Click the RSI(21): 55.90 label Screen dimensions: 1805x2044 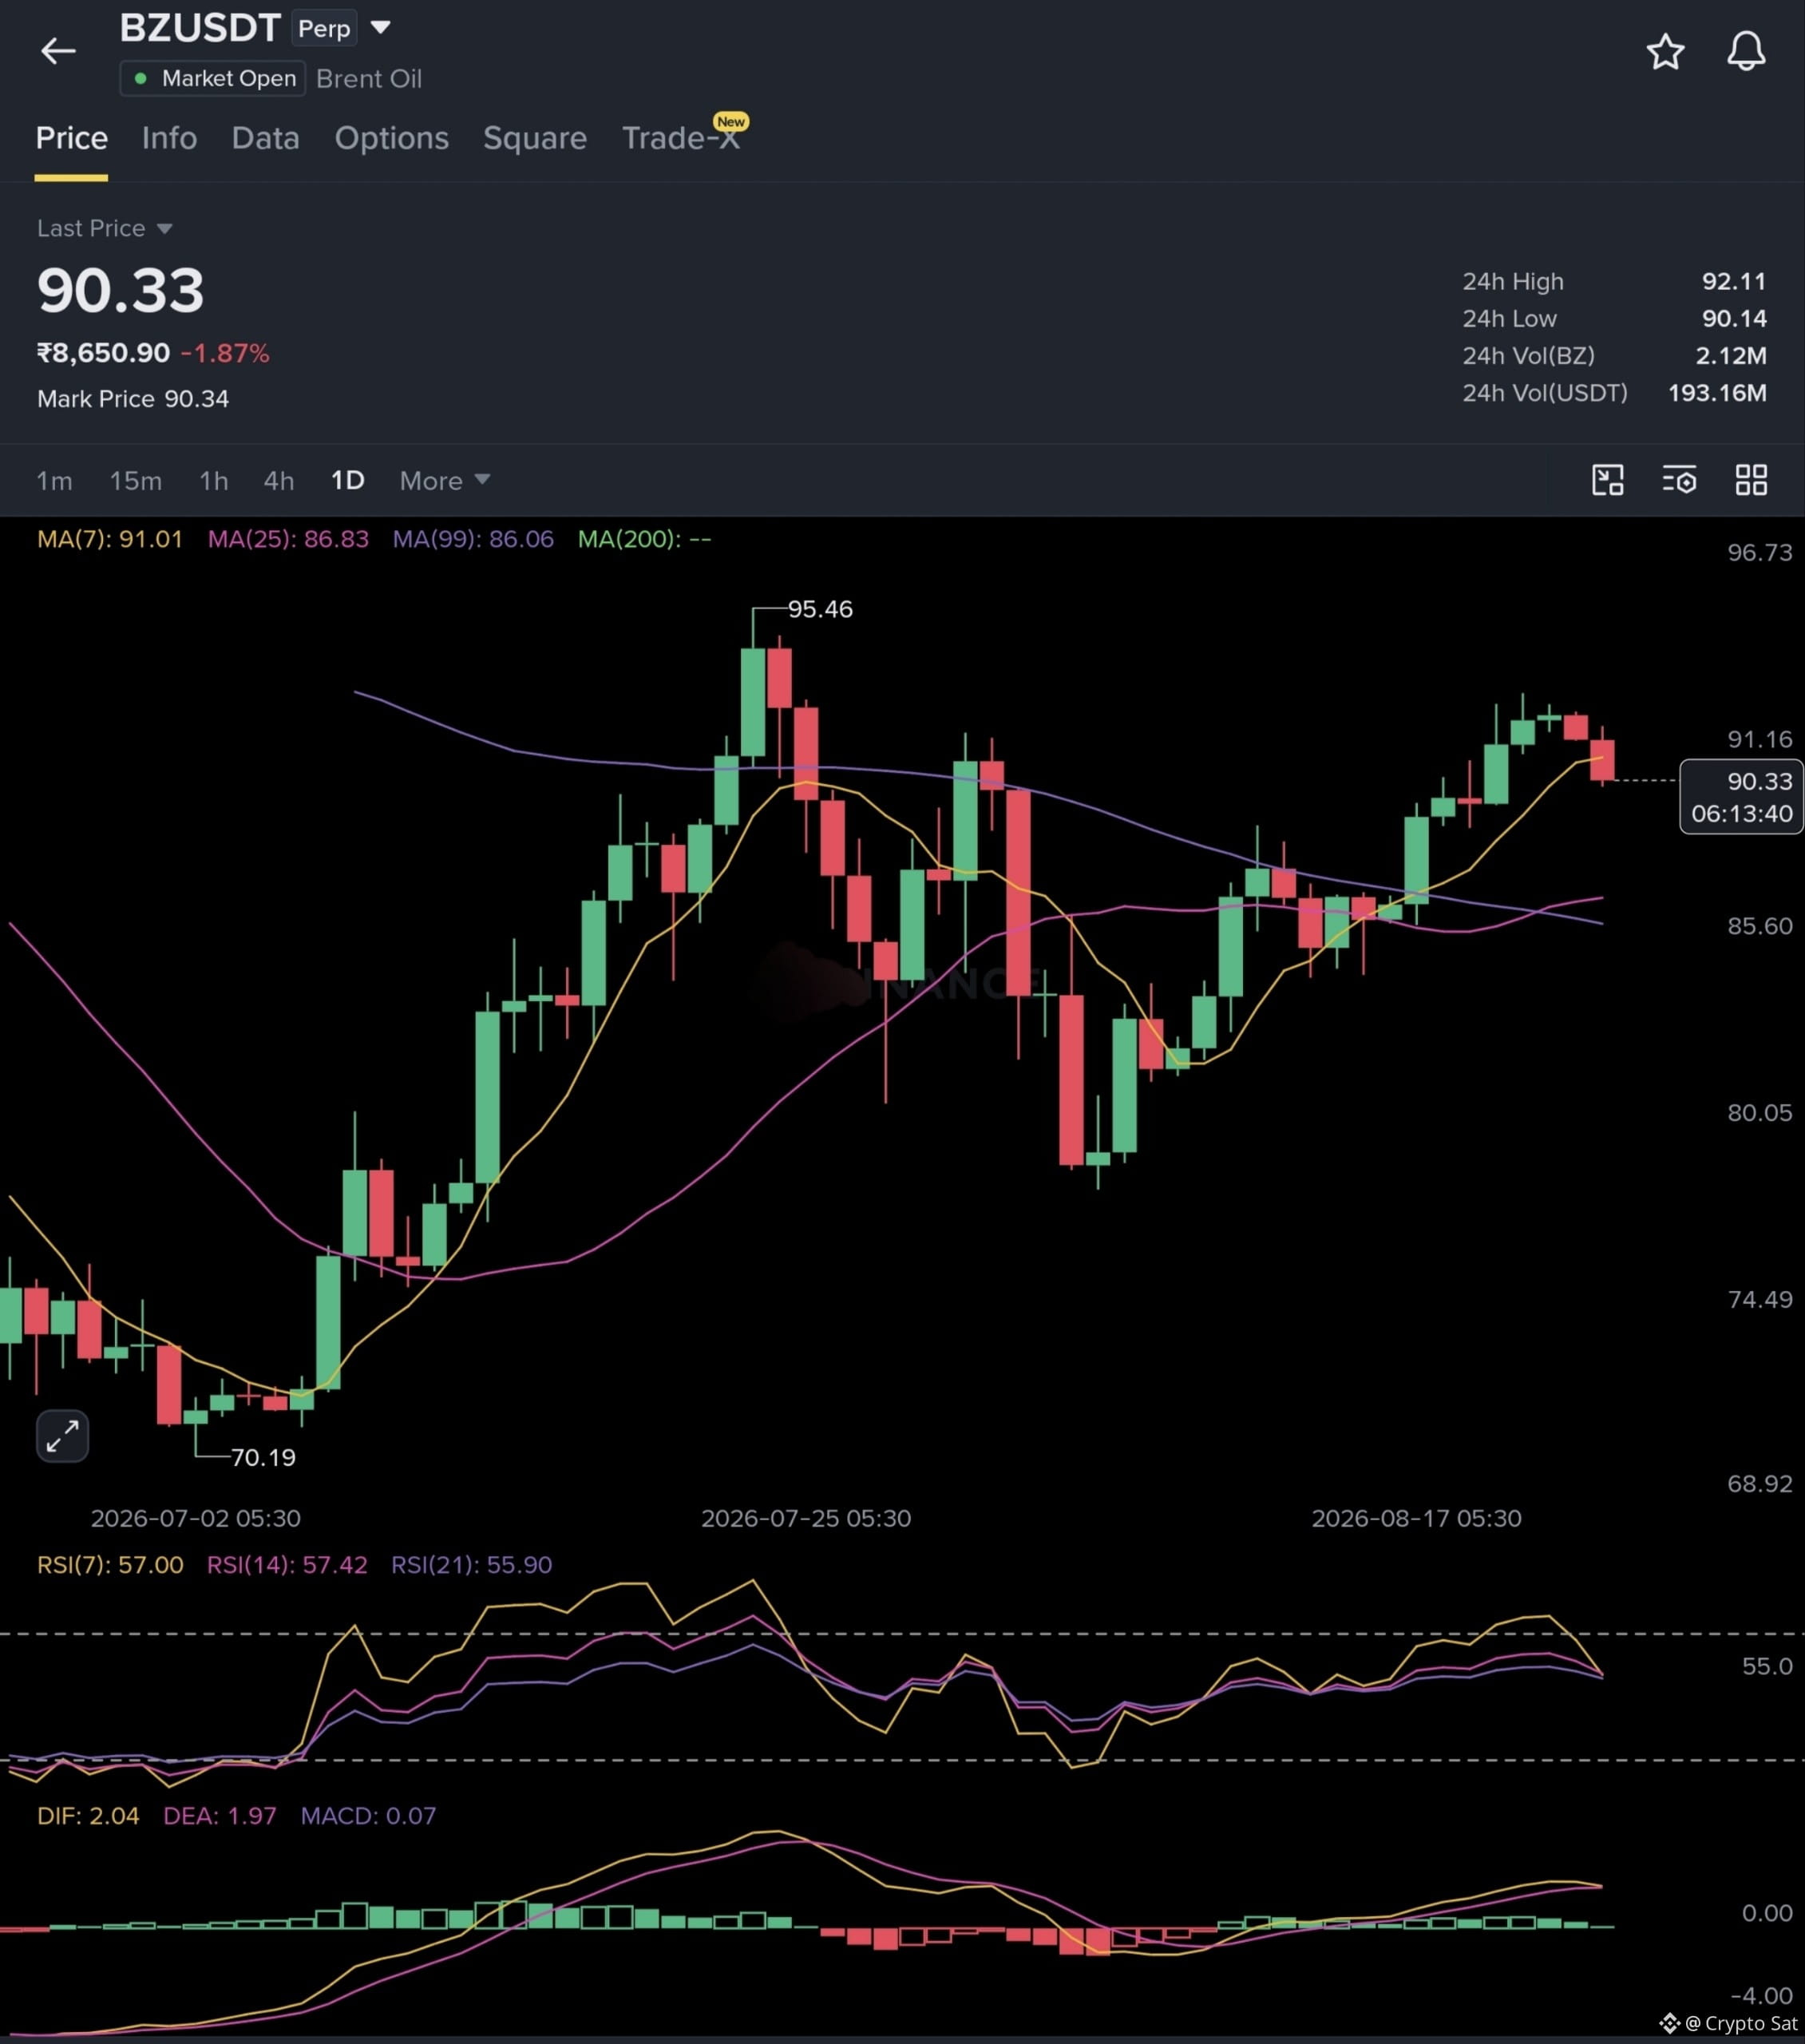point(471,1564)
